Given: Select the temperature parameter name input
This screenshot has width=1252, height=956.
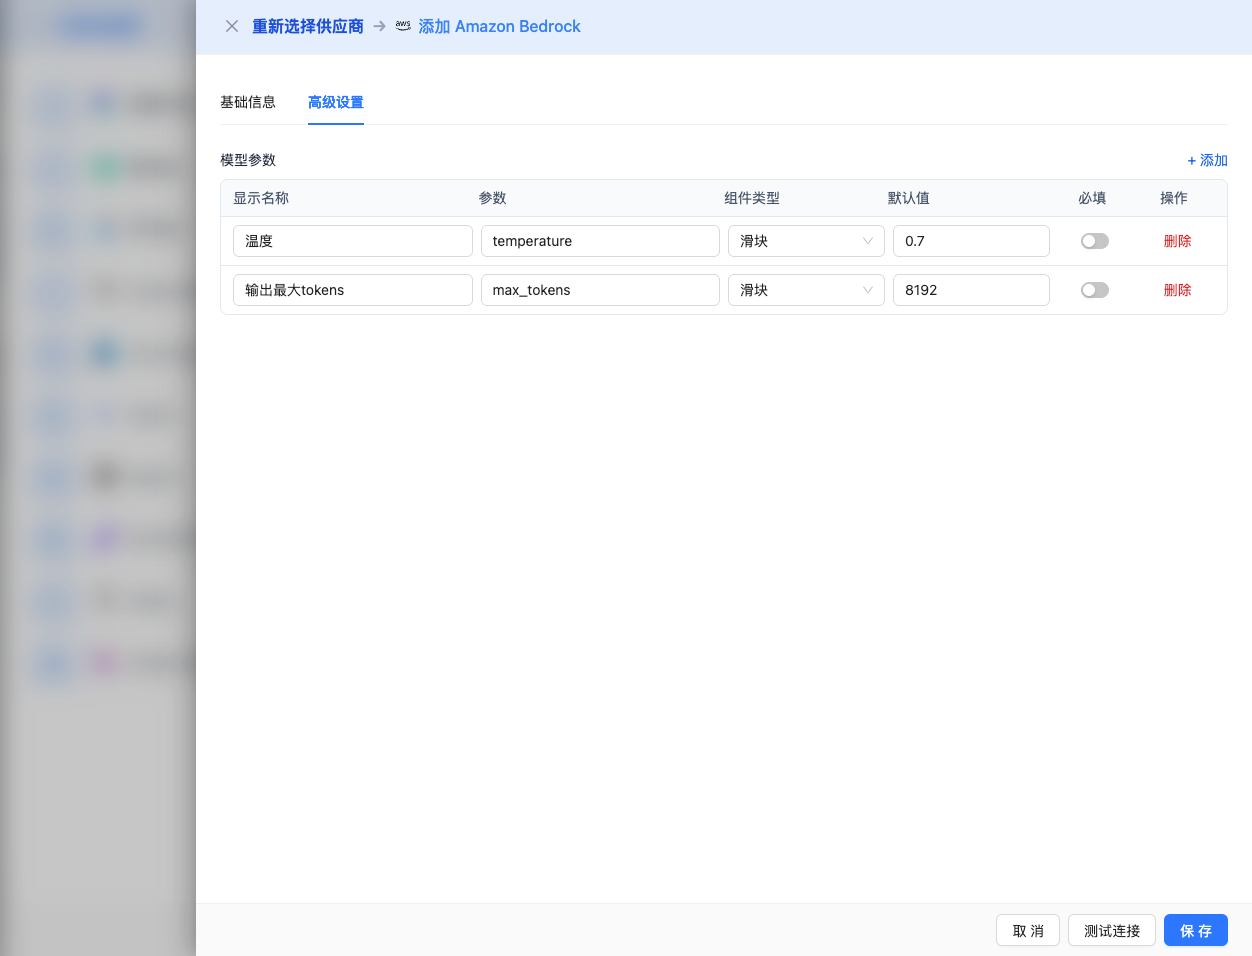Looking at the screenshot, I should (x=600, y=240).
